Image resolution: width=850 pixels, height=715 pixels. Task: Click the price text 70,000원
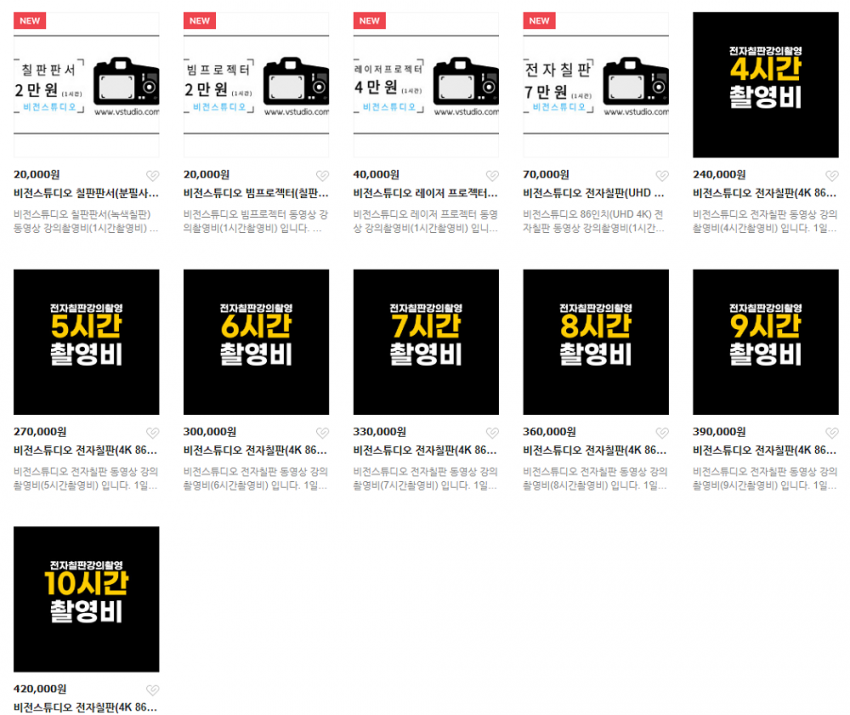coord(546,175)
